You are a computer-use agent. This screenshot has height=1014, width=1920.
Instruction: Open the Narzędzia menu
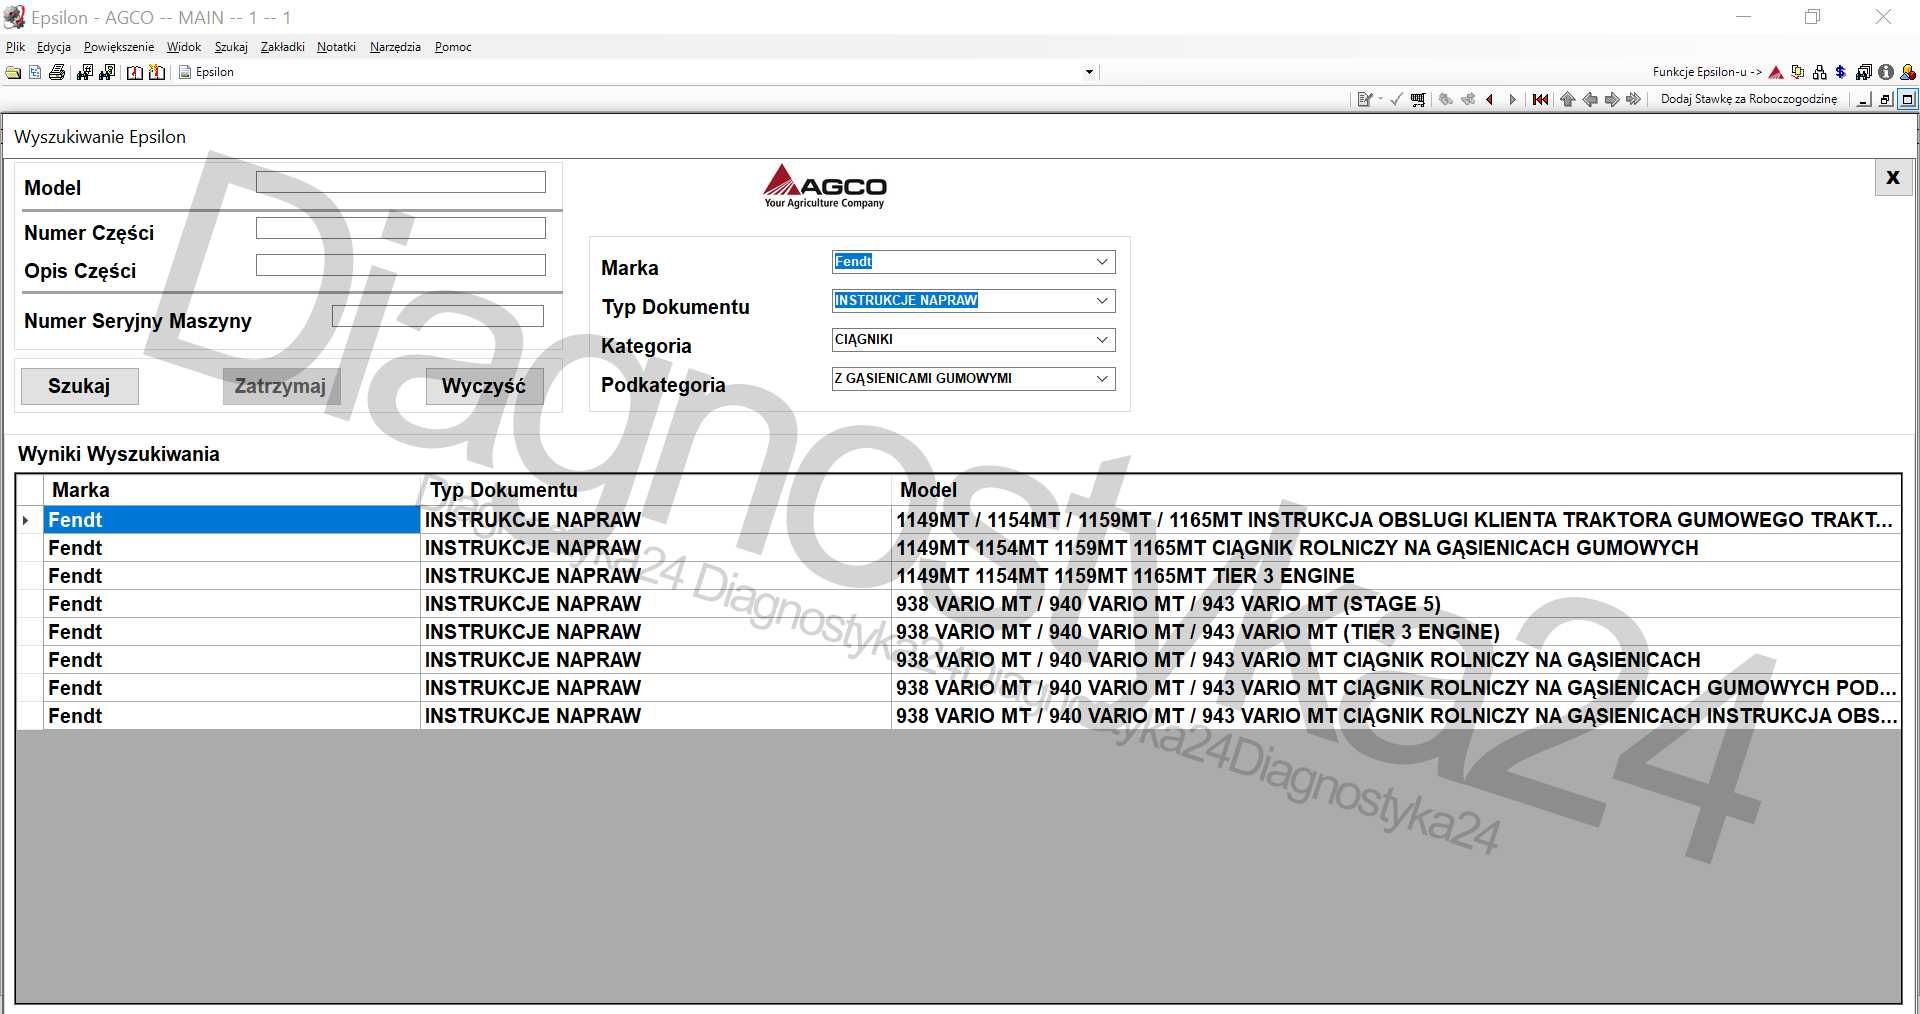(x=395, y=47)
